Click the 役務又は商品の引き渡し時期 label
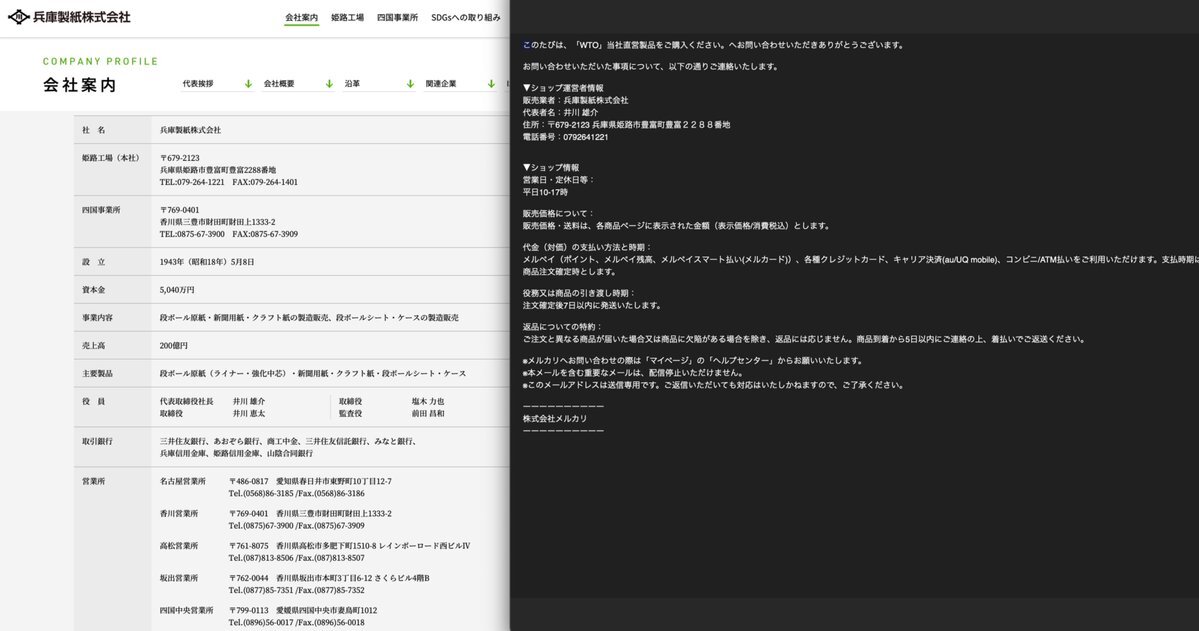1199x631 pixels. [x=580, y=294]
